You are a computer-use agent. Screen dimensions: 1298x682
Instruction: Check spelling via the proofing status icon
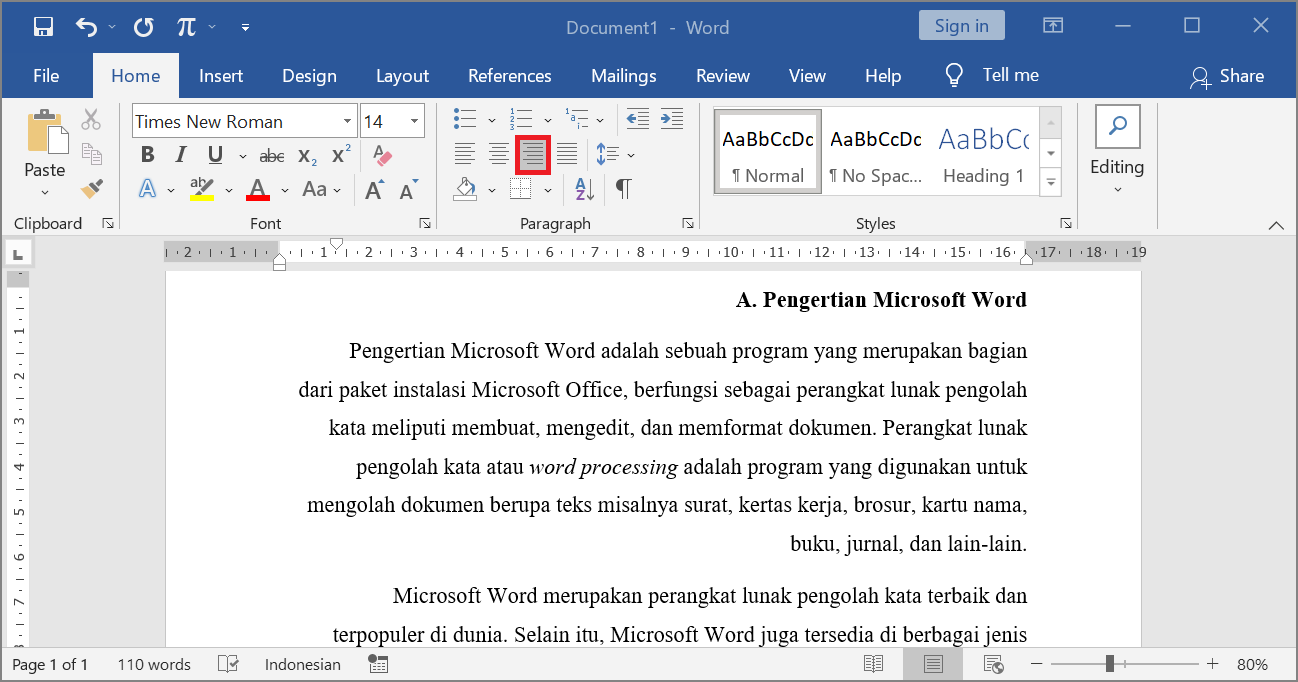[x=228, y=664]
